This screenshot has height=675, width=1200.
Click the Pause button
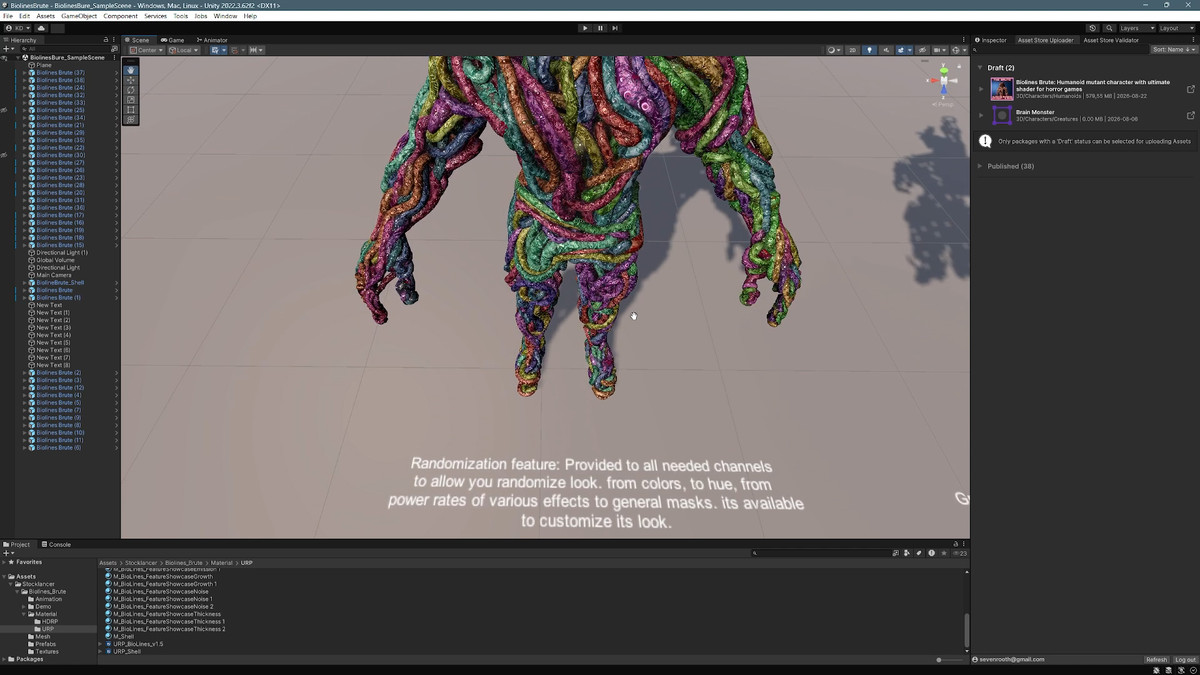pyautogui.click(x=600, y=28)
